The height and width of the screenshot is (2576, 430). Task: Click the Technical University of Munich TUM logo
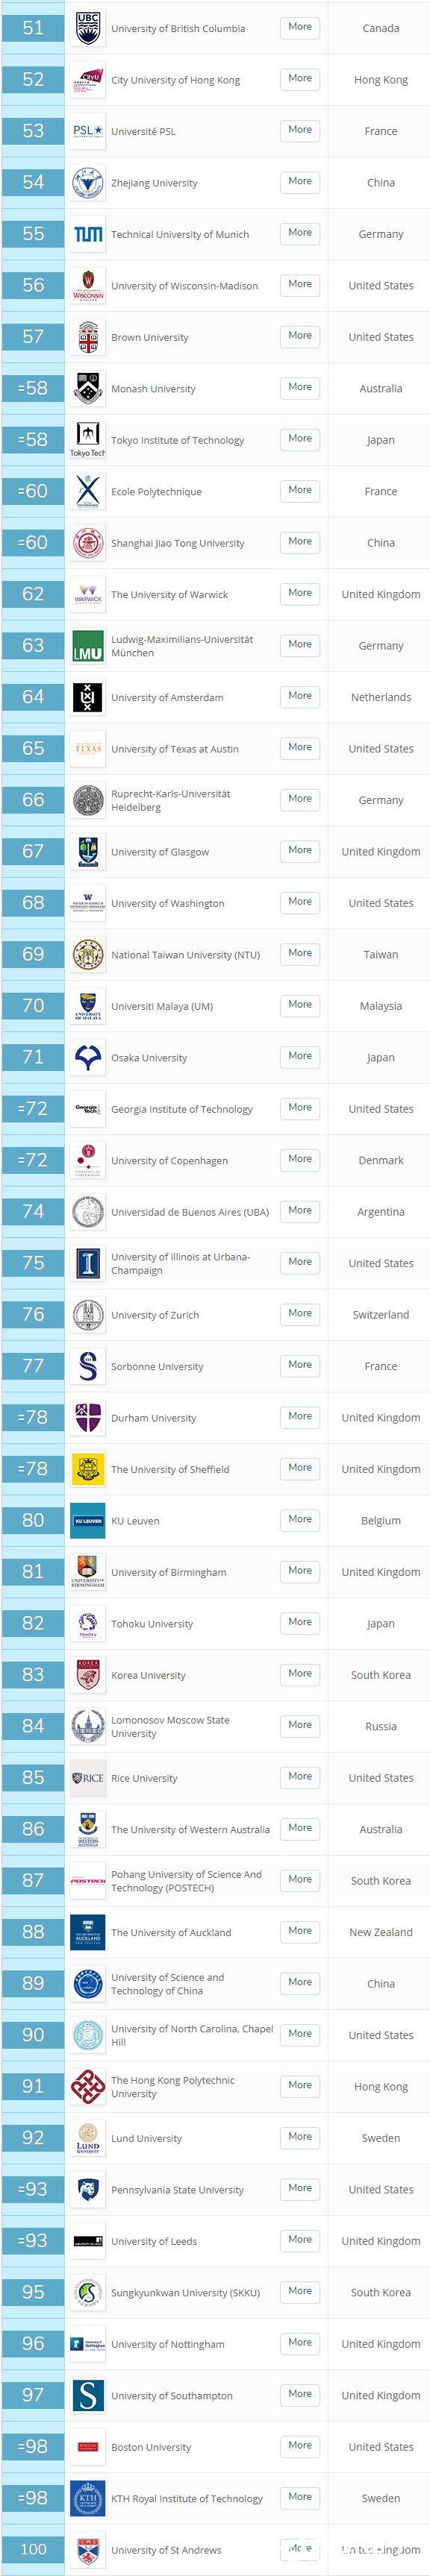pyautogui.click(x=88, y=234)
